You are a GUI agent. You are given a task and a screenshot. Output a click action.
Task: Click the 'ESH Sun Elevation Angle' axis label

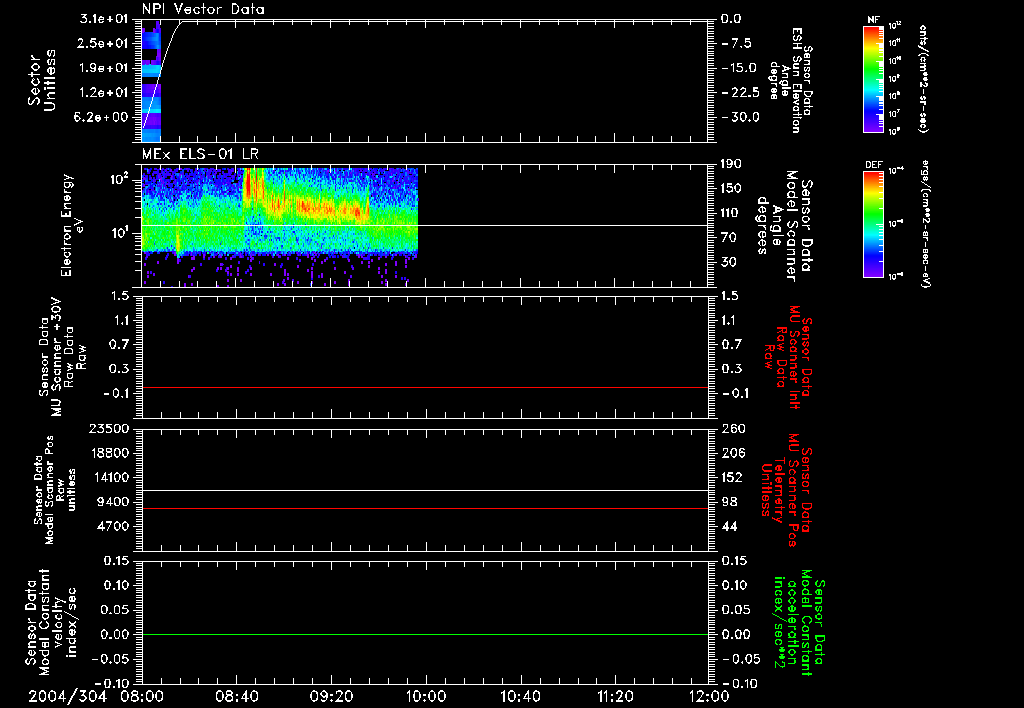point(791,80)
